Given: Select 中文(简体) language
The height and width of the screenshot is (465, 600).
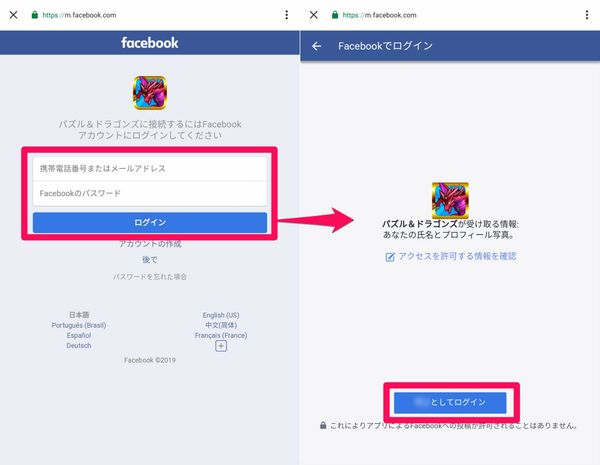Looking at the screenshot, I should tap(221, 325).
